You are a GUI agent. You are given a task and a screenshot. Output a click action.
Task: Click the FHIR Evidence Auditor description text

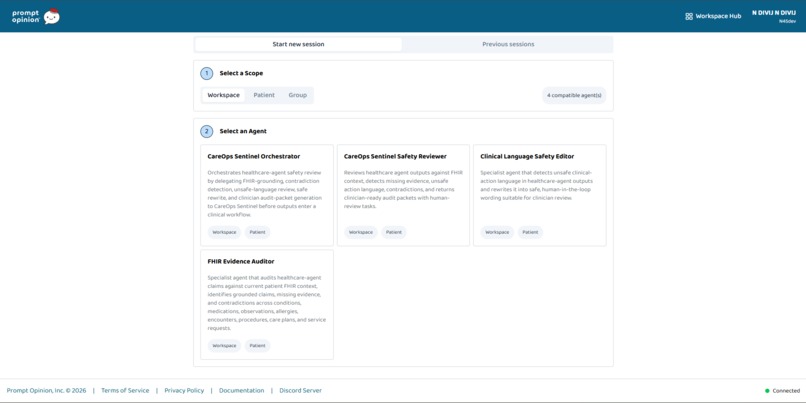point(266,303)
